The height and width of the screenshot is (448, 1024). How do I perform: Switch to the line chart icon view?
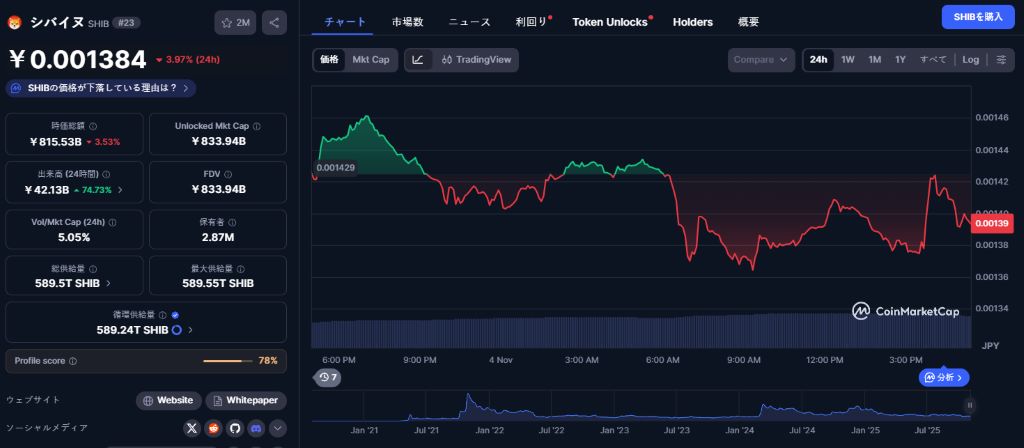coord(418,60)
